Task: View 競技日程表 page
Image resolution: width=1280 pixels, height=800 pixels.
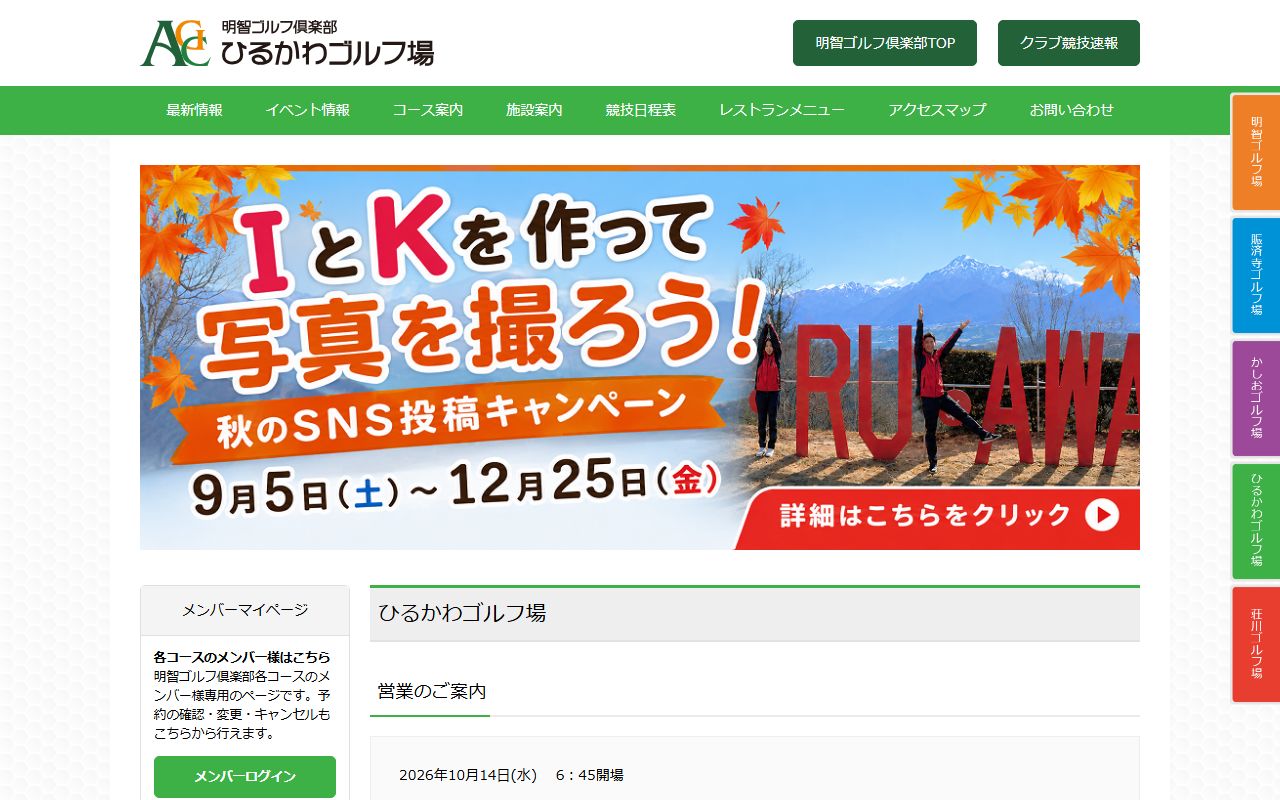Action: 641,110
